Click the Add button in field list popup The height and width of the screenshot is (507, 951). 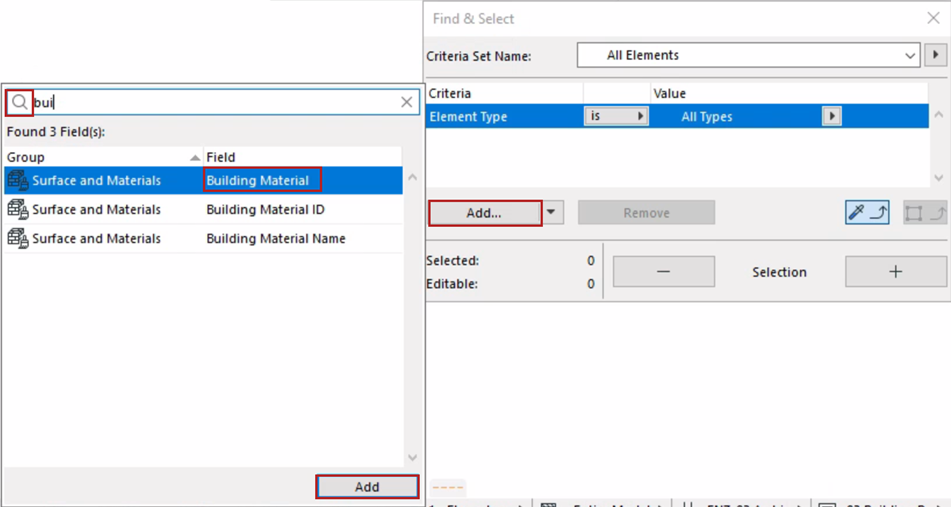tap(367, 486)
